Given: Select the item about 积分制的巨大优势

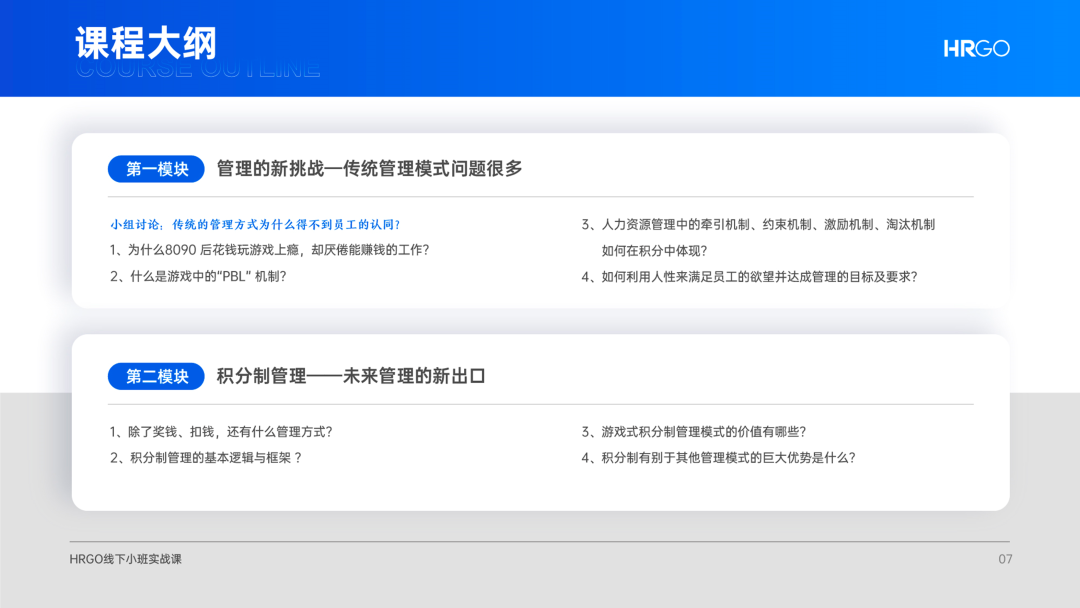Looking at the screenshot, I should [718, 458].
